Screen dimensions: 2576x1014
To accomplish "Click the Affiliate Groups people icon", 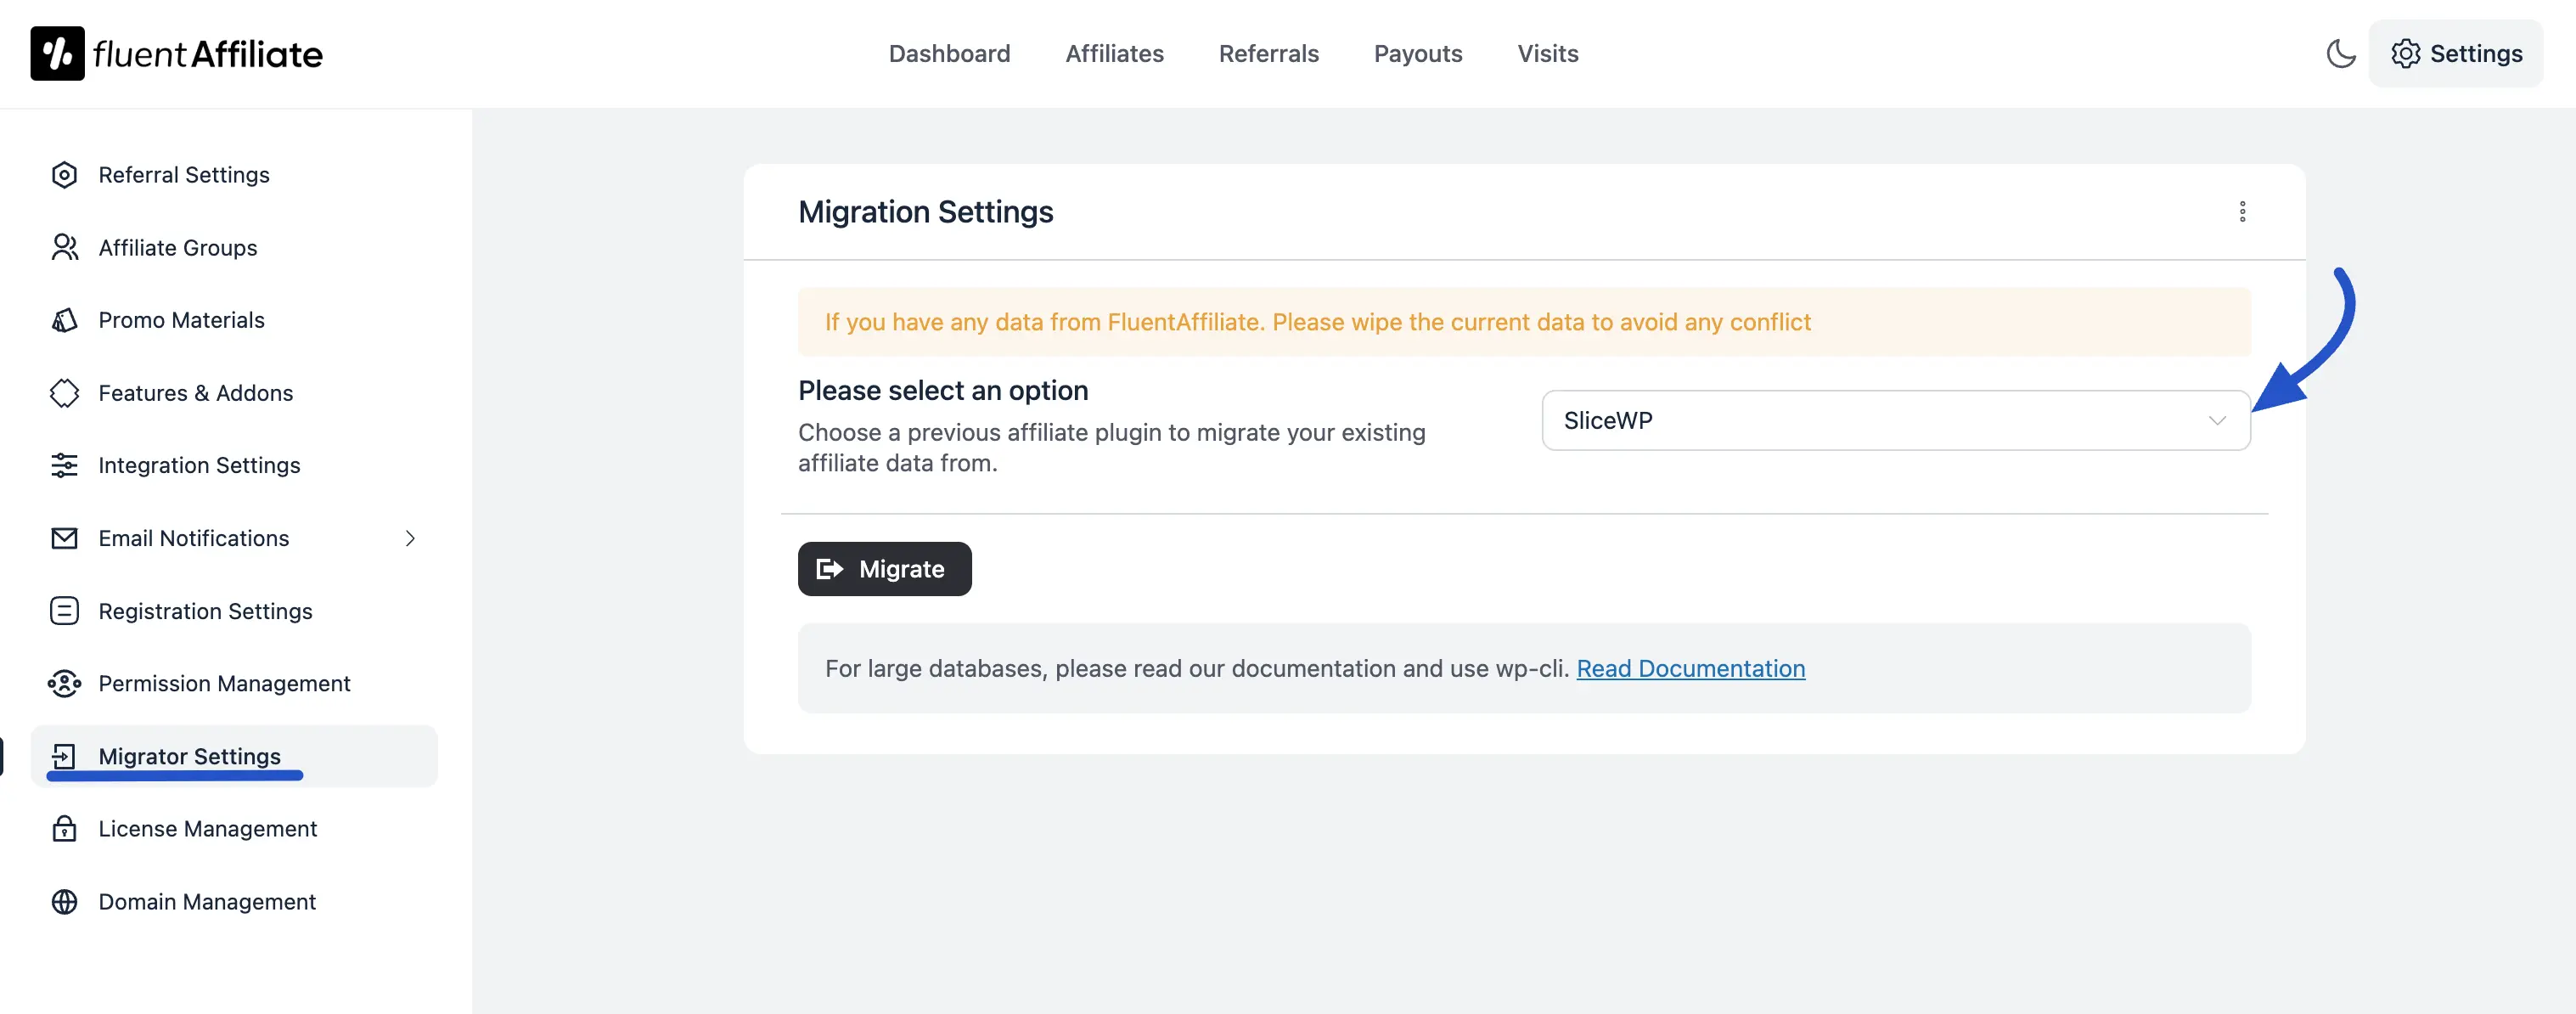I will coord(64,247).
